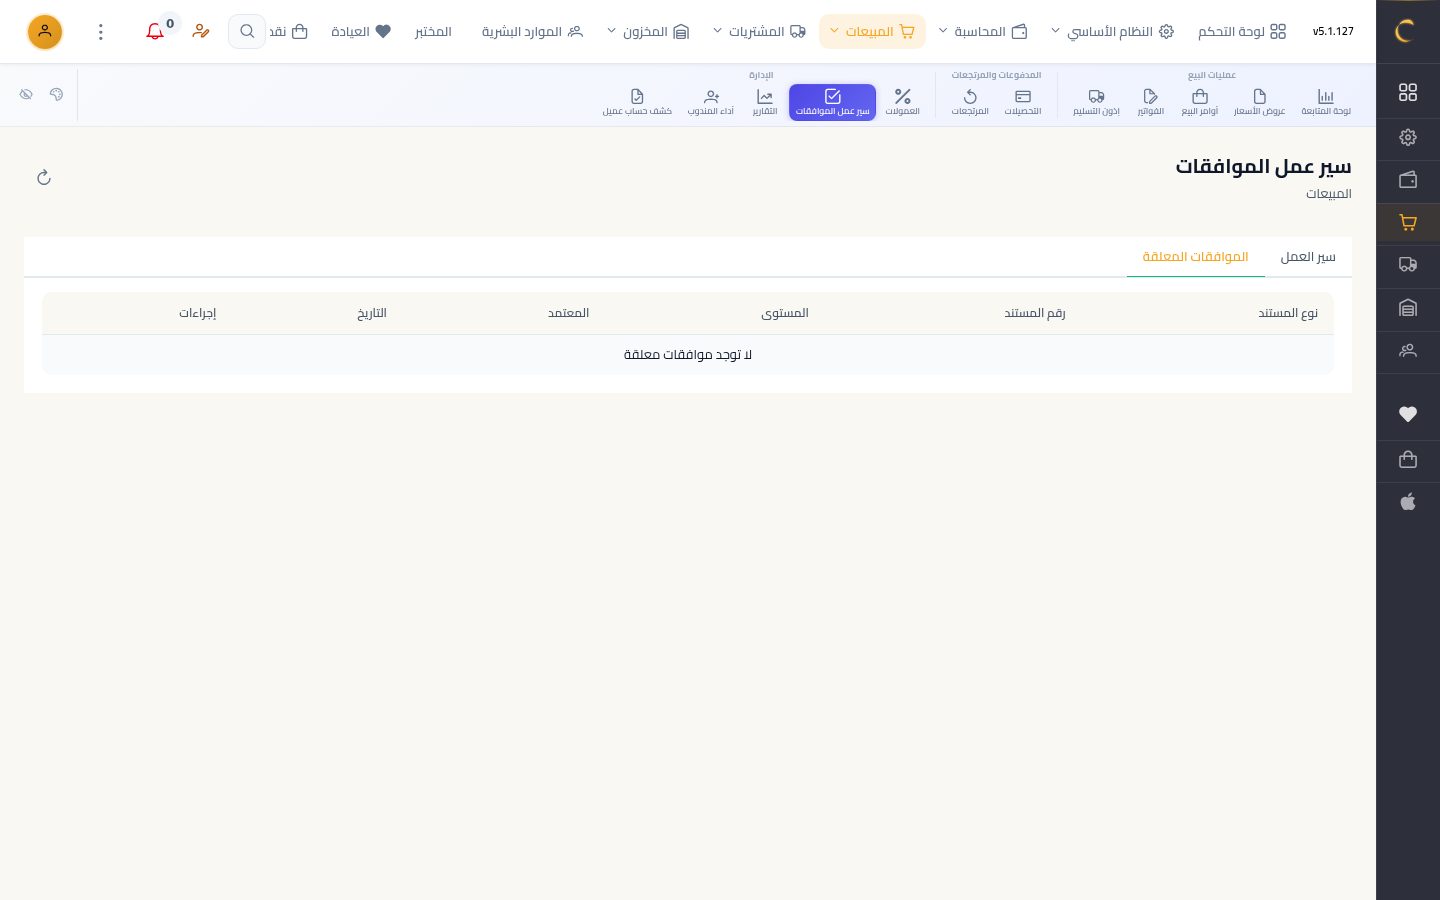Open the shopping bag icon in the dark sidebar

coord(1408,459)
